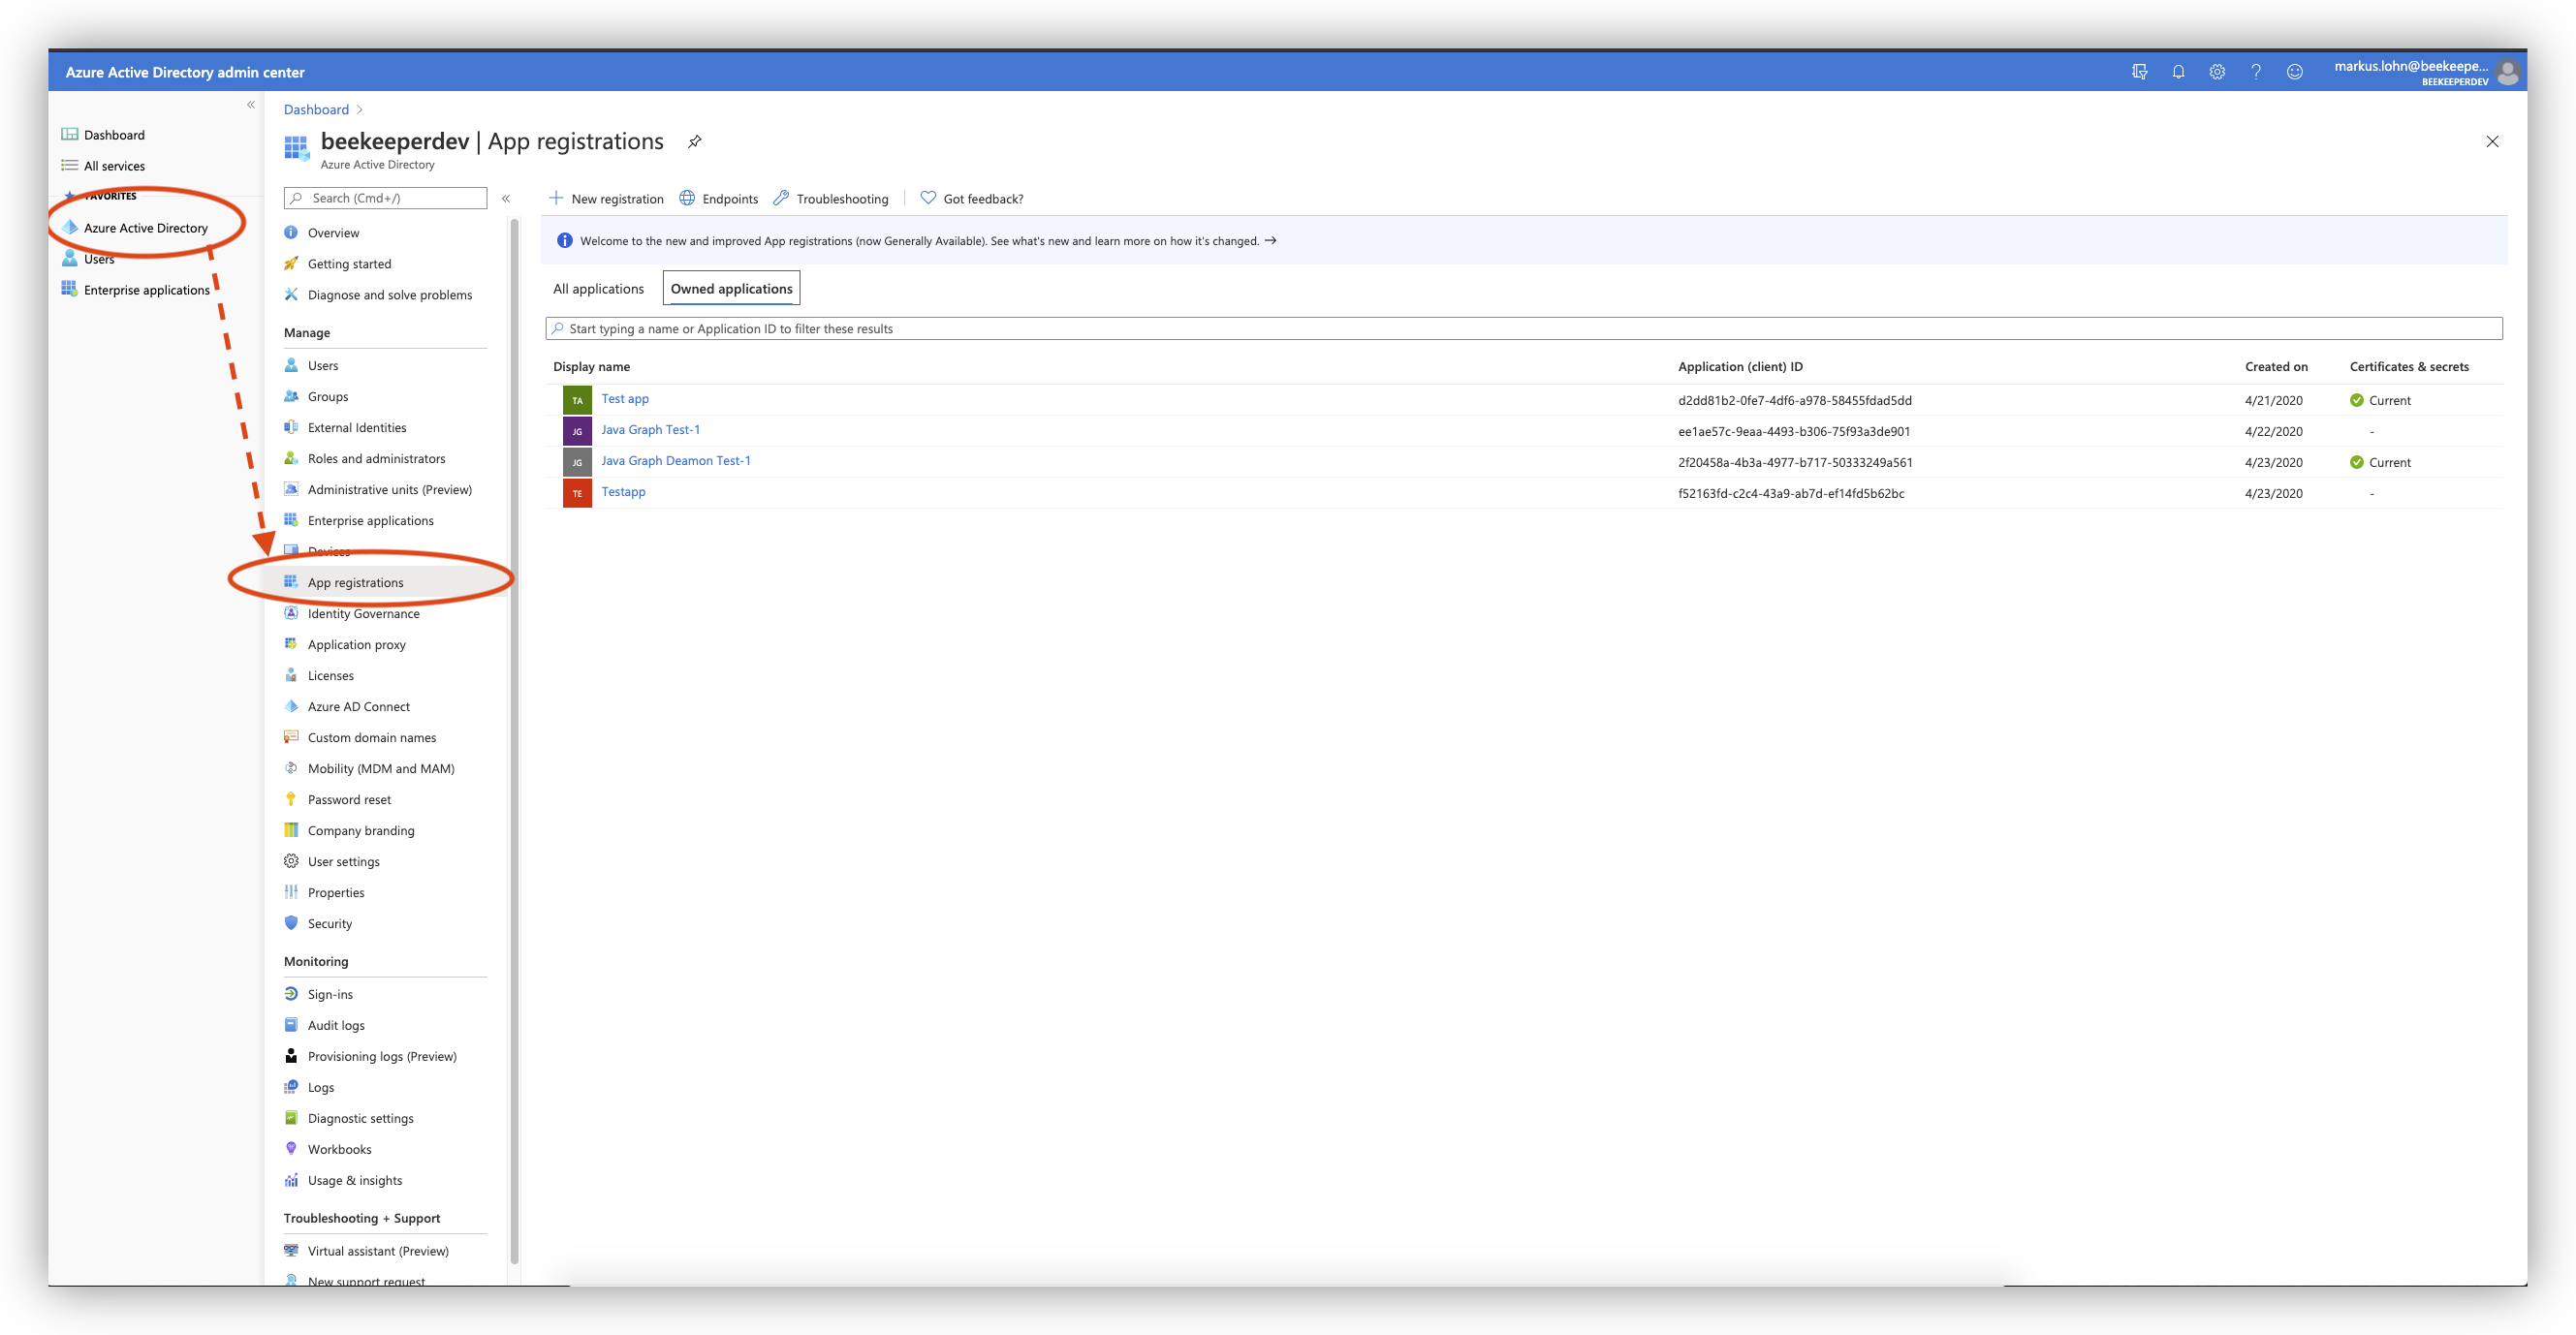Screen dimensions: 2576x1335
Task: Click the Dashboard breadcrumb link
Action: [x=316, y=109]
